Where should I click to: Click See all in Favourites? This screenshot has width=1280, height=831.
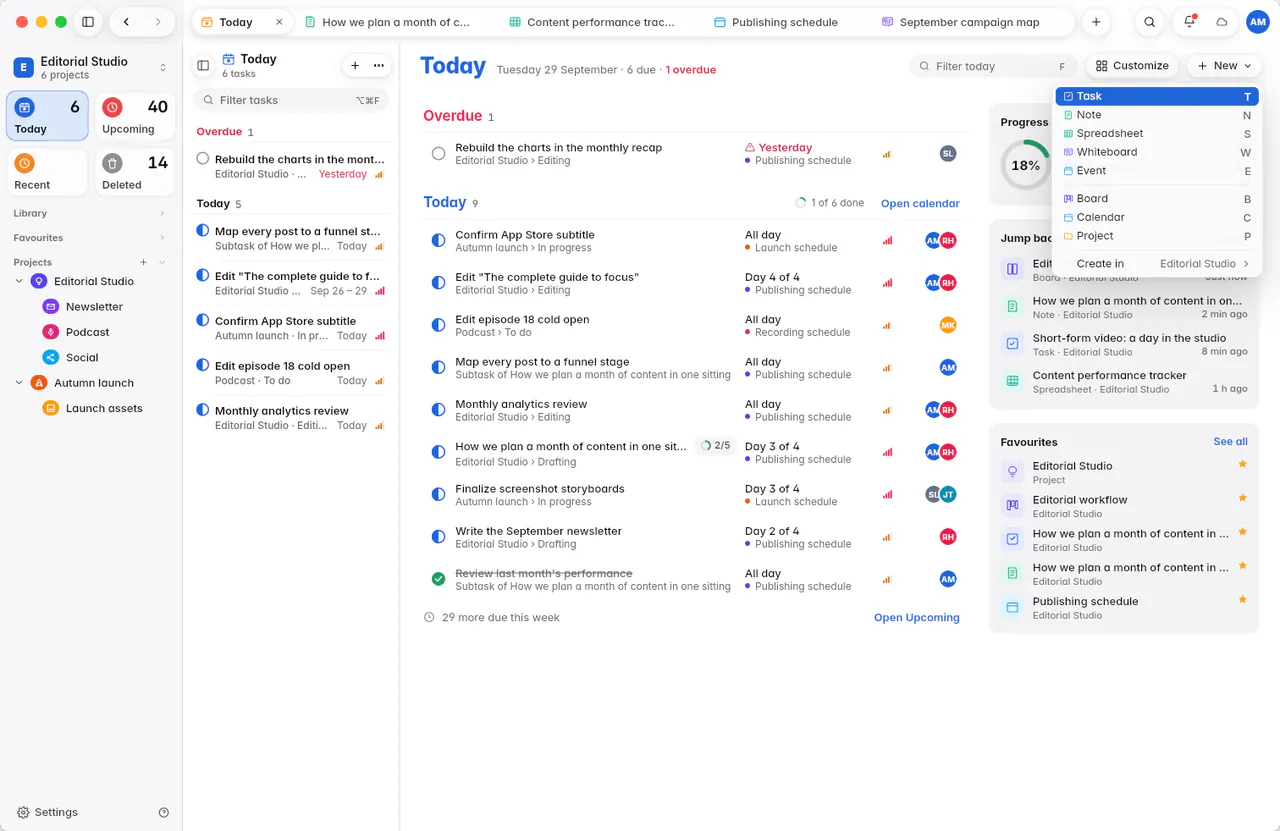tap(1230, 441)
